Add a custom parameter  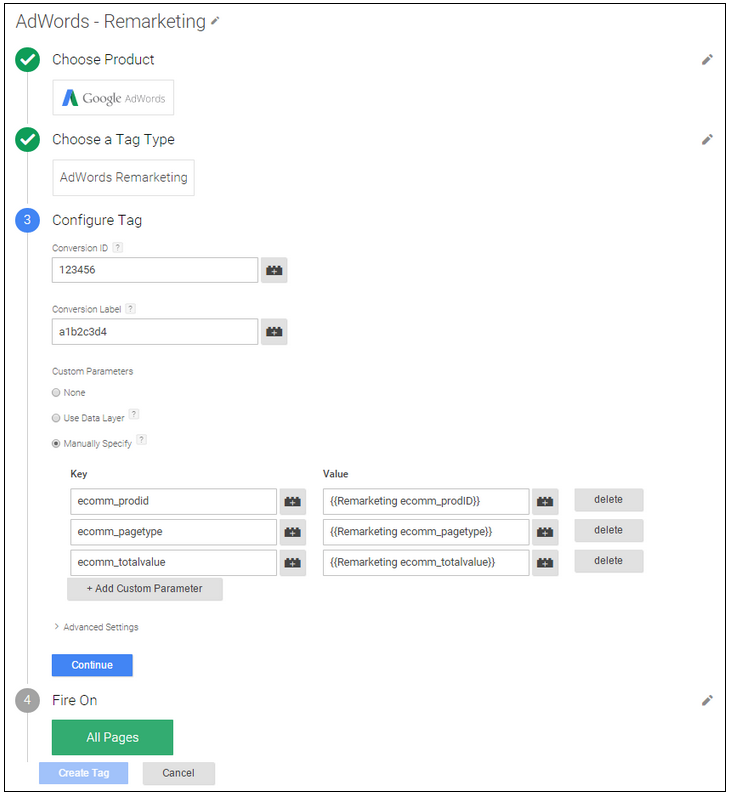pyautogui.click(x=145, y=589)
